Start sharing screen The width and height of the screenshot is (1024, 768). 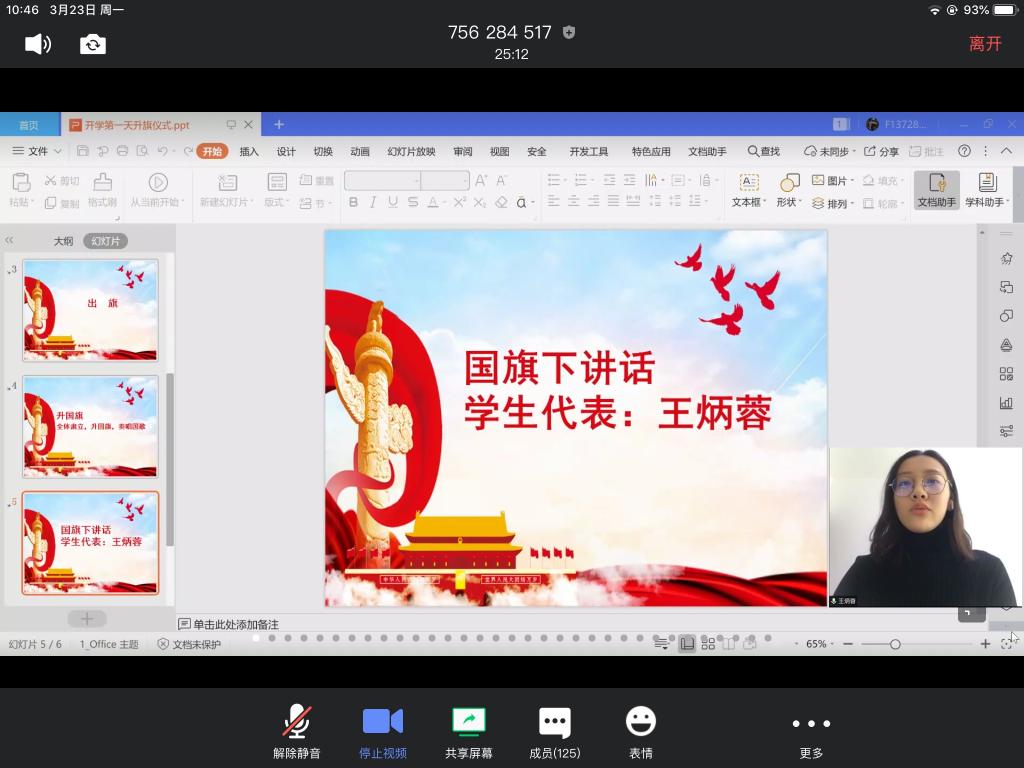[468, 732]
